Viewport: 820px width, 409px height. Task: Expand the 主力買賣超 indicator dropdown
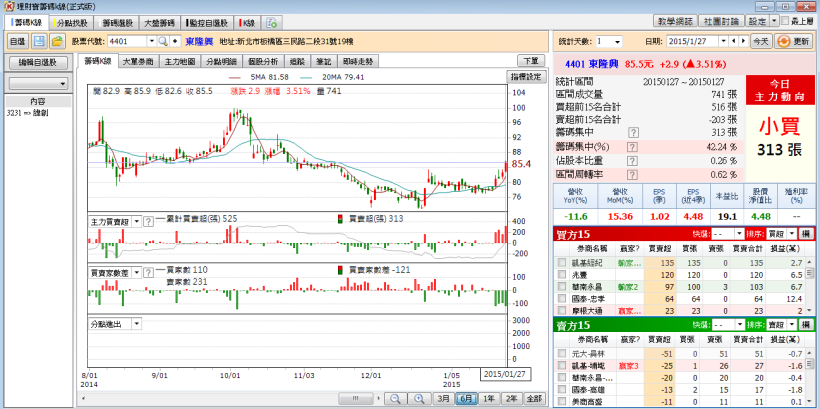(135, 220)
